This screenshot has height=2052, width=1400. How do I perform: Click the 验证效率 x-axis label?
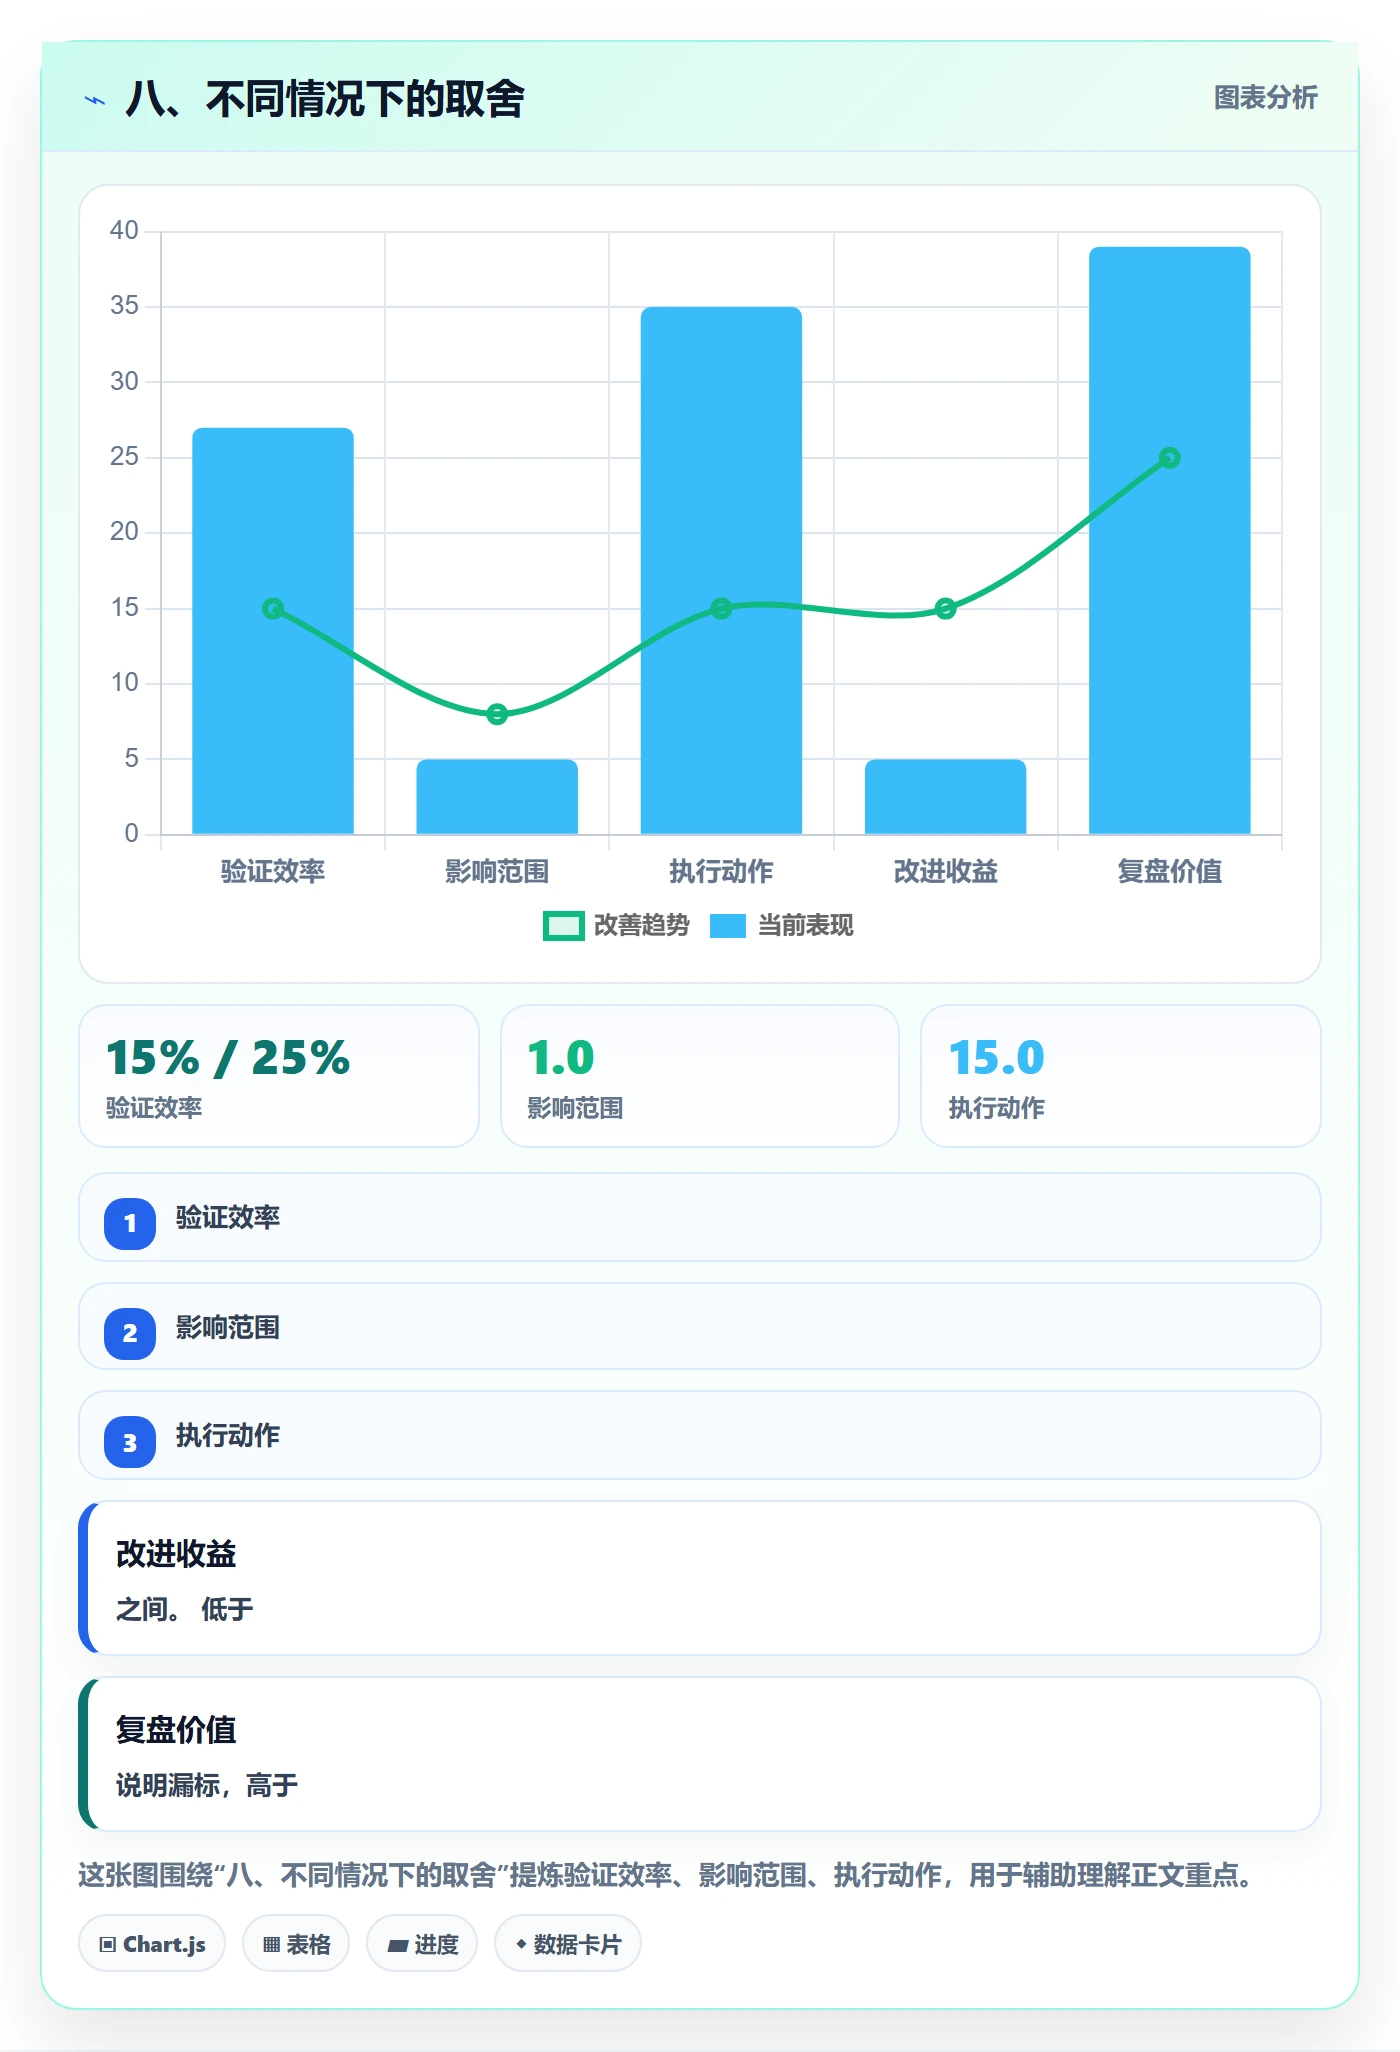pos(273,871)
